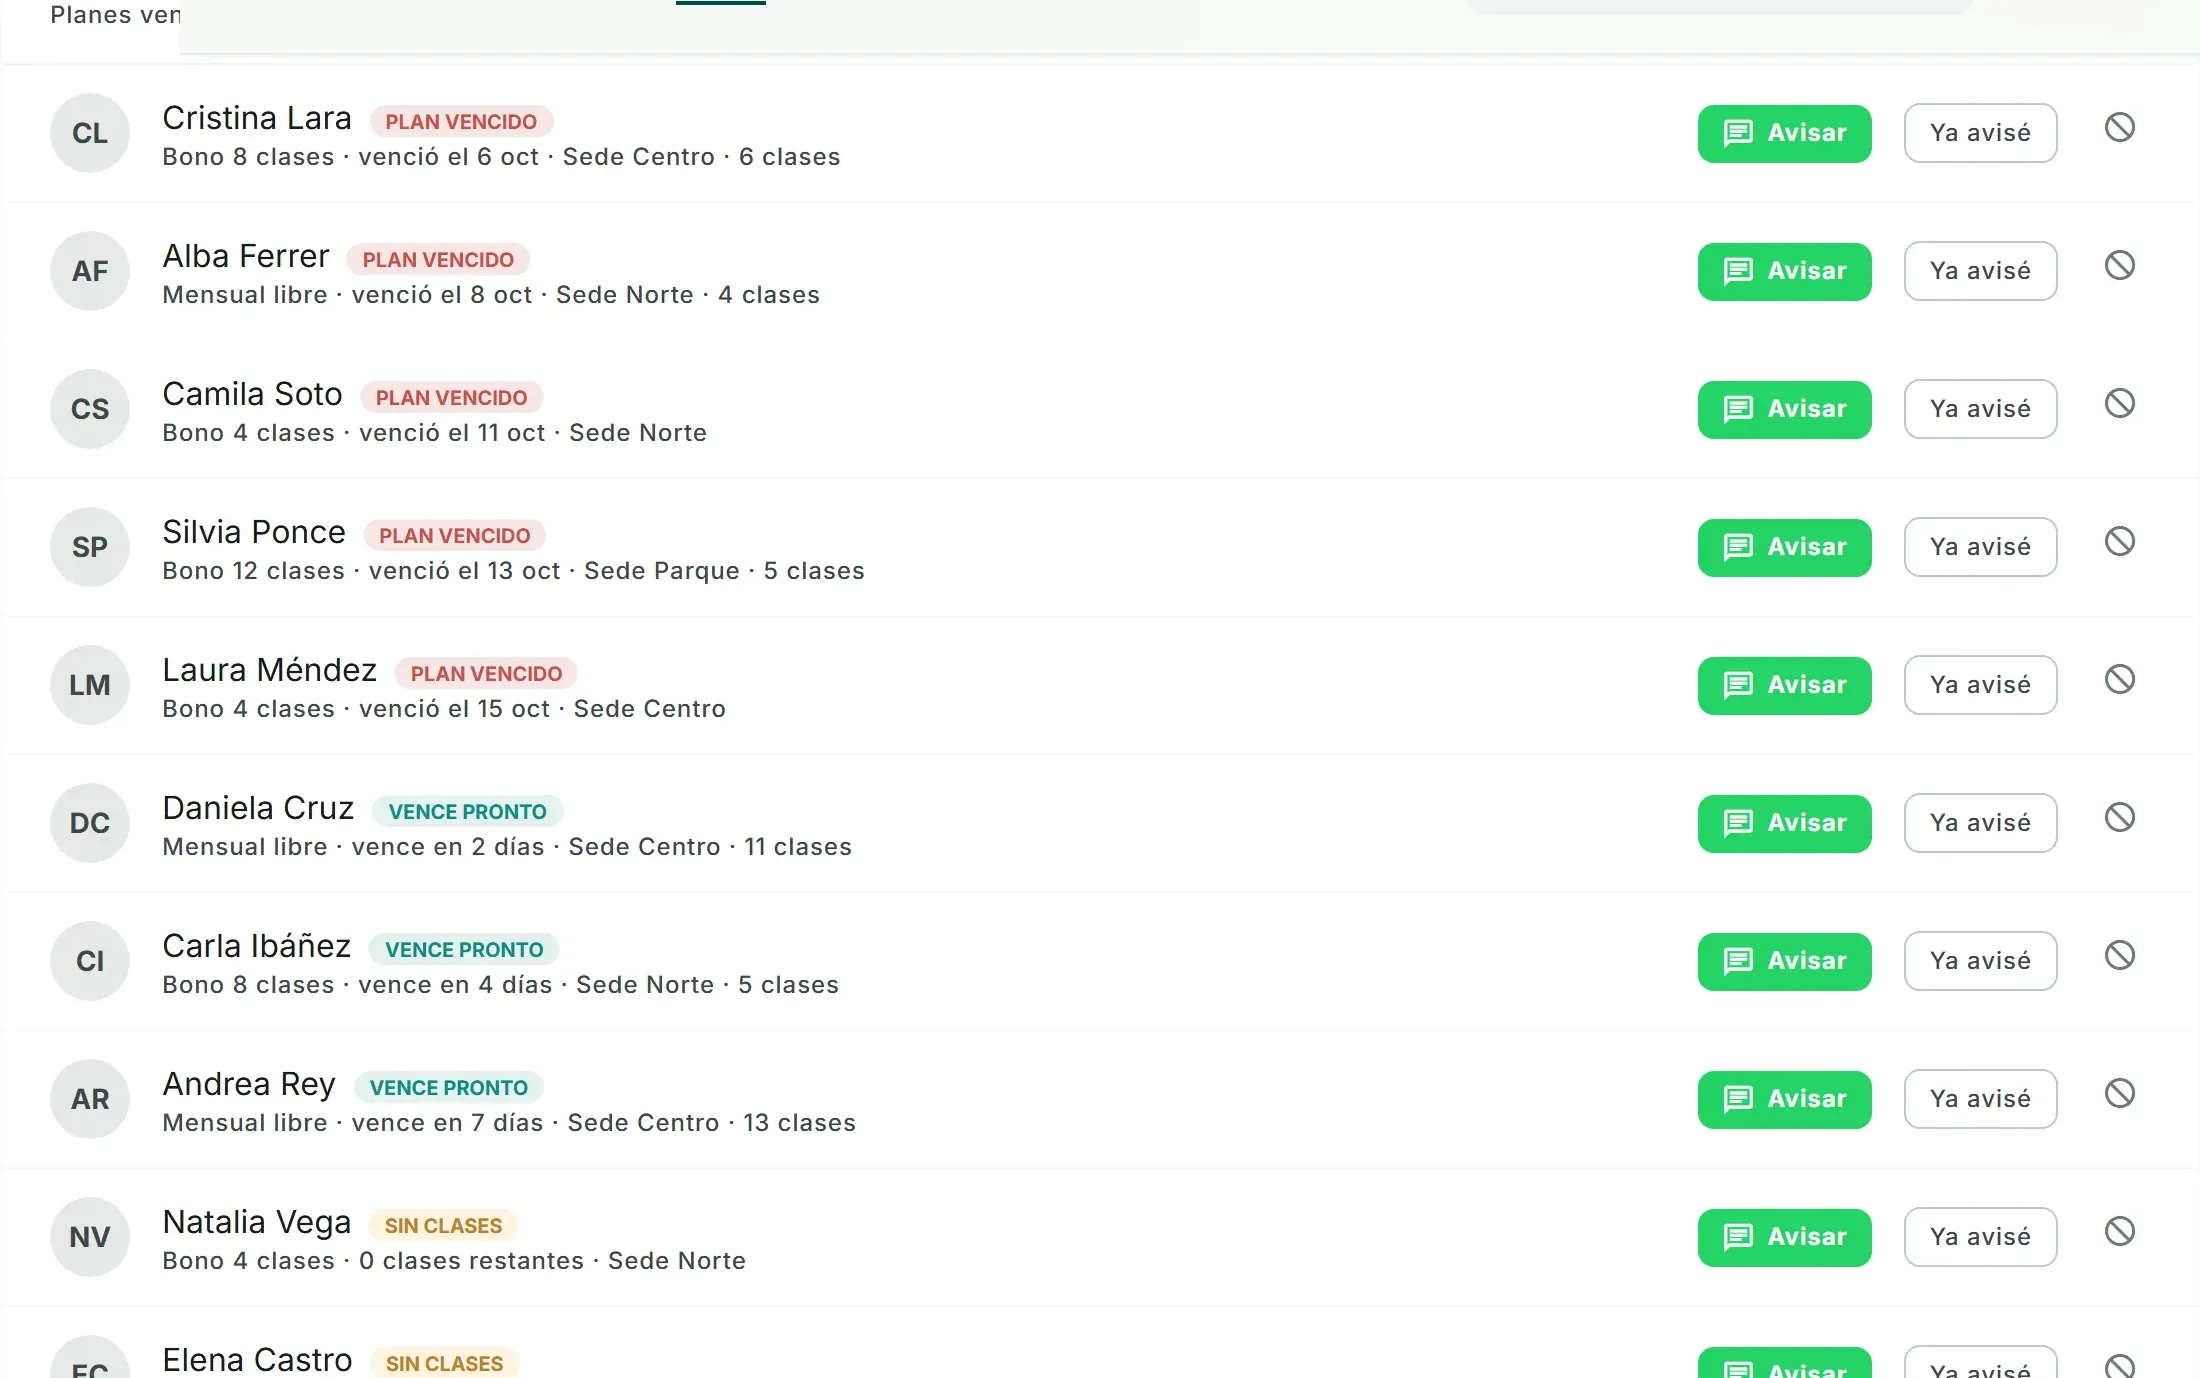Click Daniela Cruz's VENCE PRONTO badge
The height and width of the screenshot is (1378, 2200).
(x=467, y=811)
